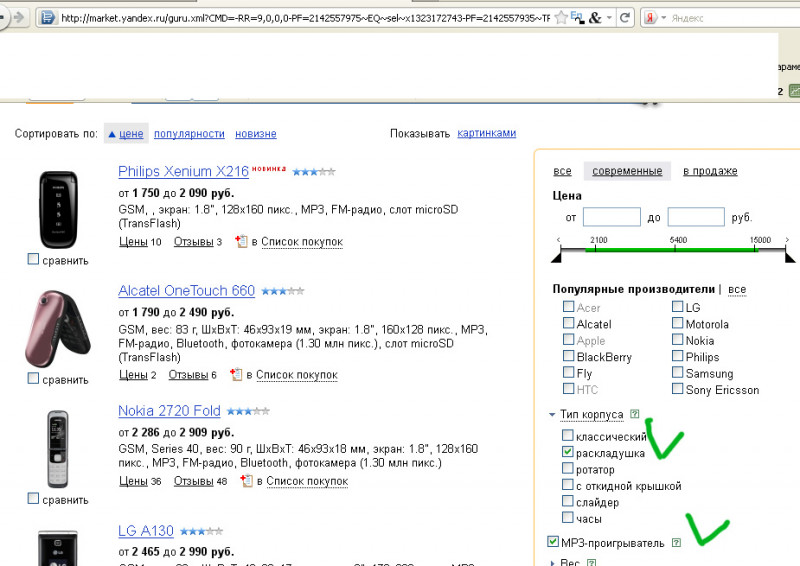This screenshot has width=800, height=566.
Task: Click the translate icon in address bar
Action: (x=577, y=18)
